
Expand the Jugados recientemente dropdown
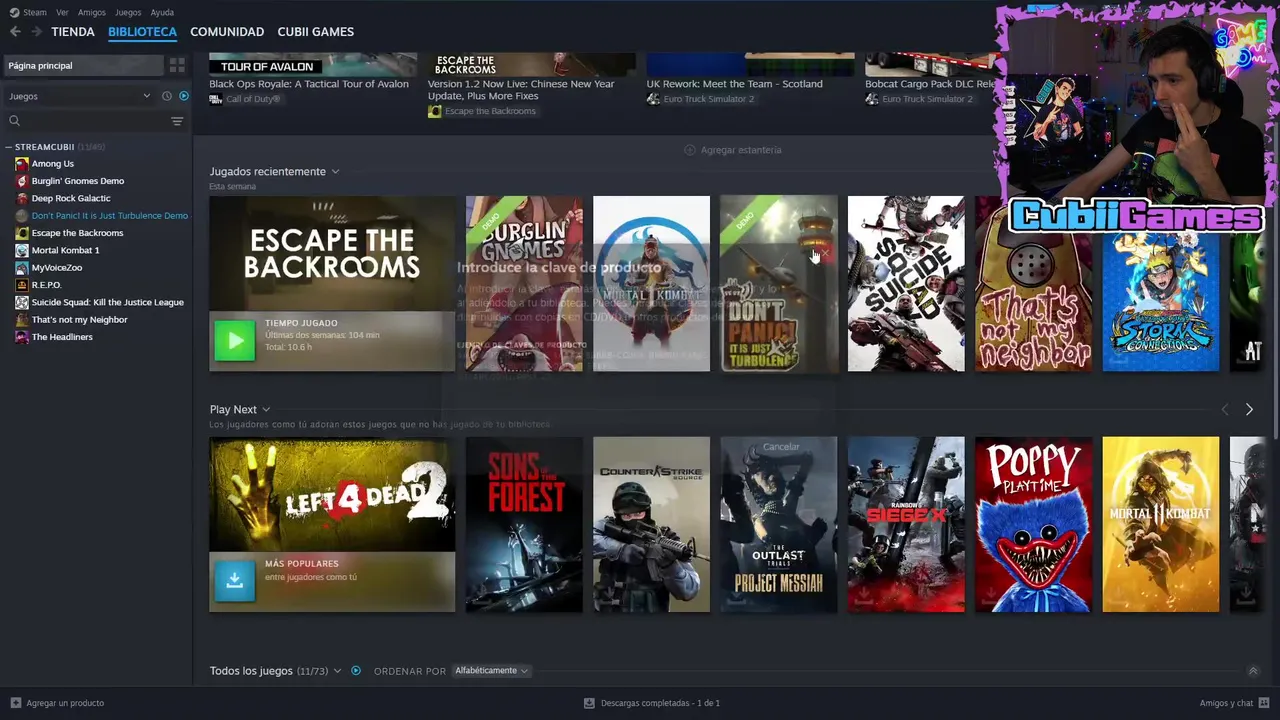[x=335, y=172]
